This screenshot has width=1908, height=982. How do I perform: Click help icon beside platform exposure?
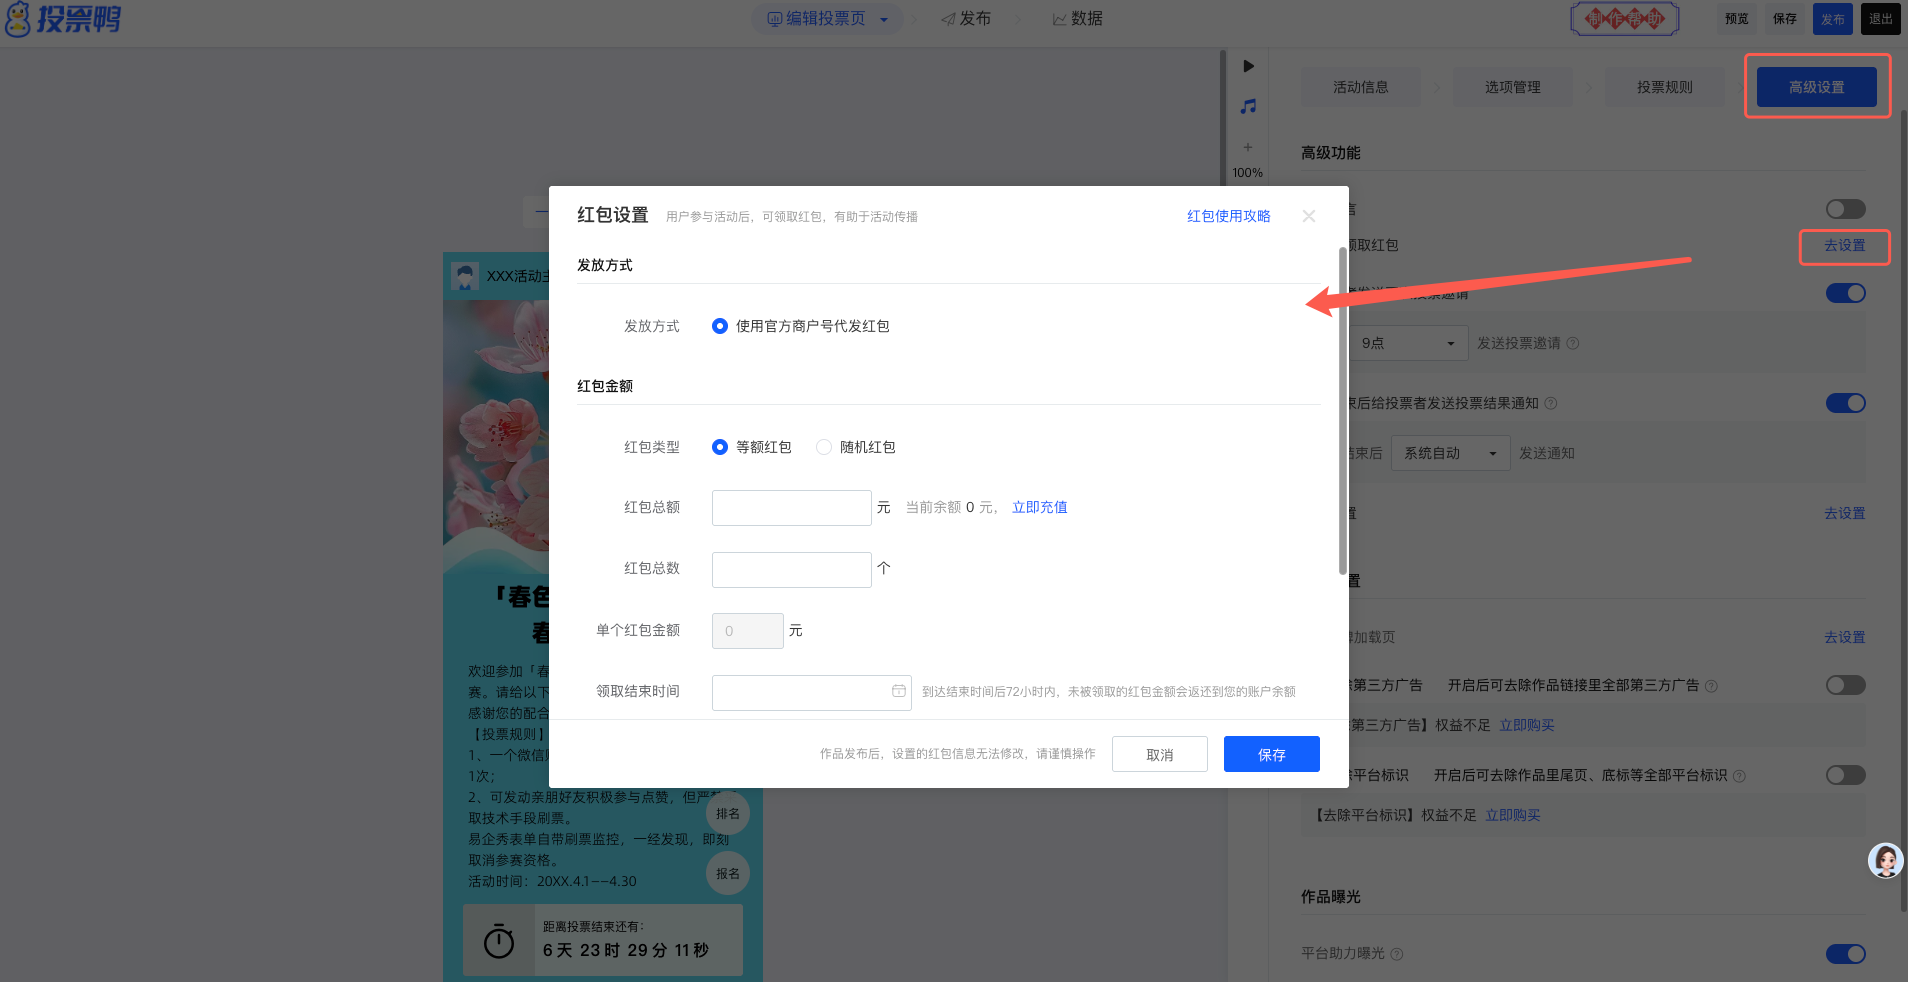coord(1397,954)
